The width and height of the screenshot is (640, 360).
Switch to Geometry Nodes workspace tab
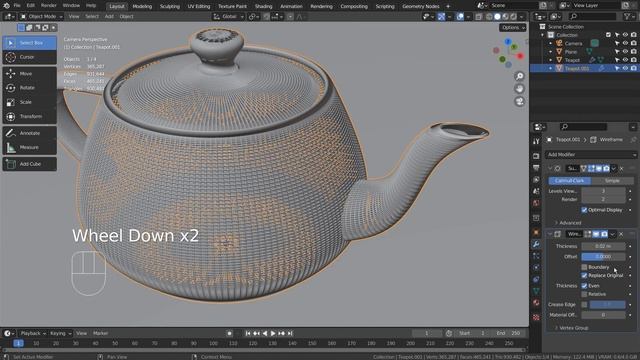[x=421, y=6]
